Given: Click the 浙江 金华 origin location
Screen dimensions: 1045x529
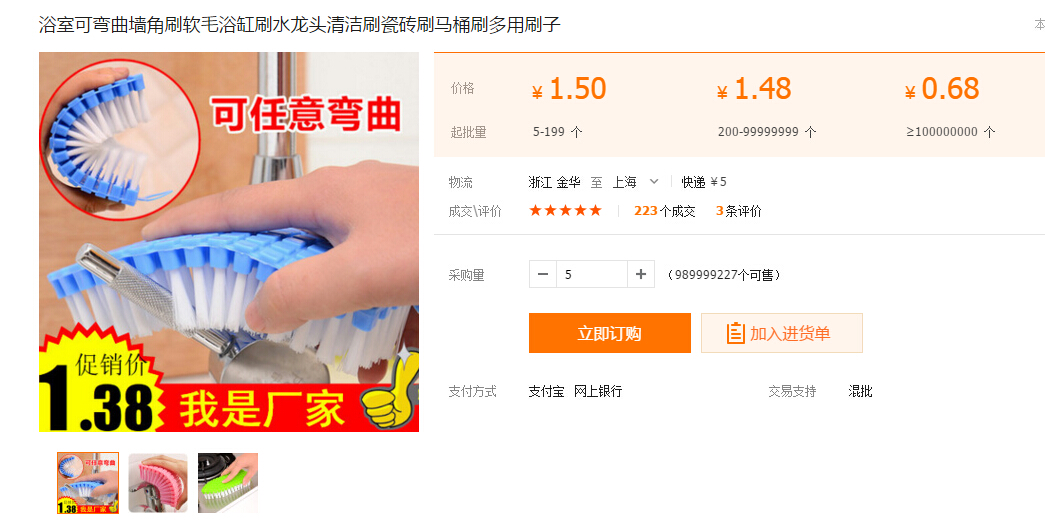Looking at the screenshot, I should (554, 182).
